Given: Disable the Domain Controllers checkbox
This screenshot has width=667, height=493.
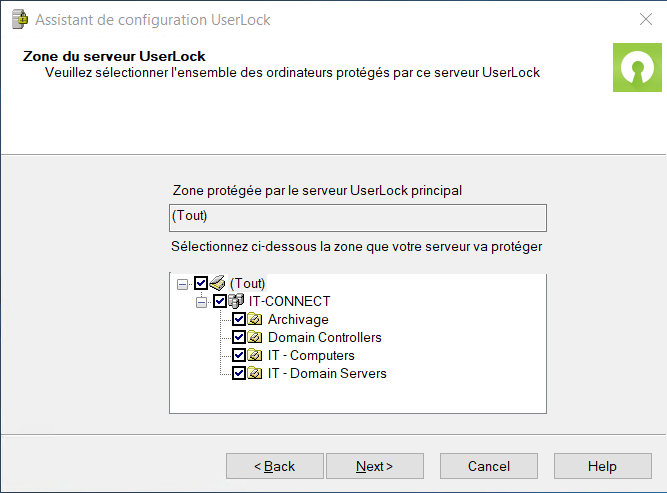Looking at the screenshot, I should click(x=239, y=337).
